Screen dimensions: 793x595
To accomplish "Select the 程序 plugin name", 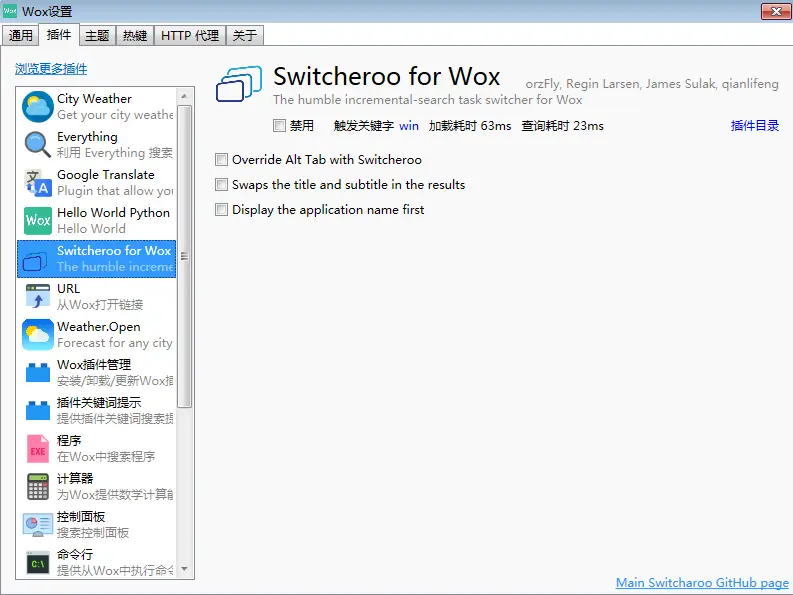I will click(x=69, y=441).
